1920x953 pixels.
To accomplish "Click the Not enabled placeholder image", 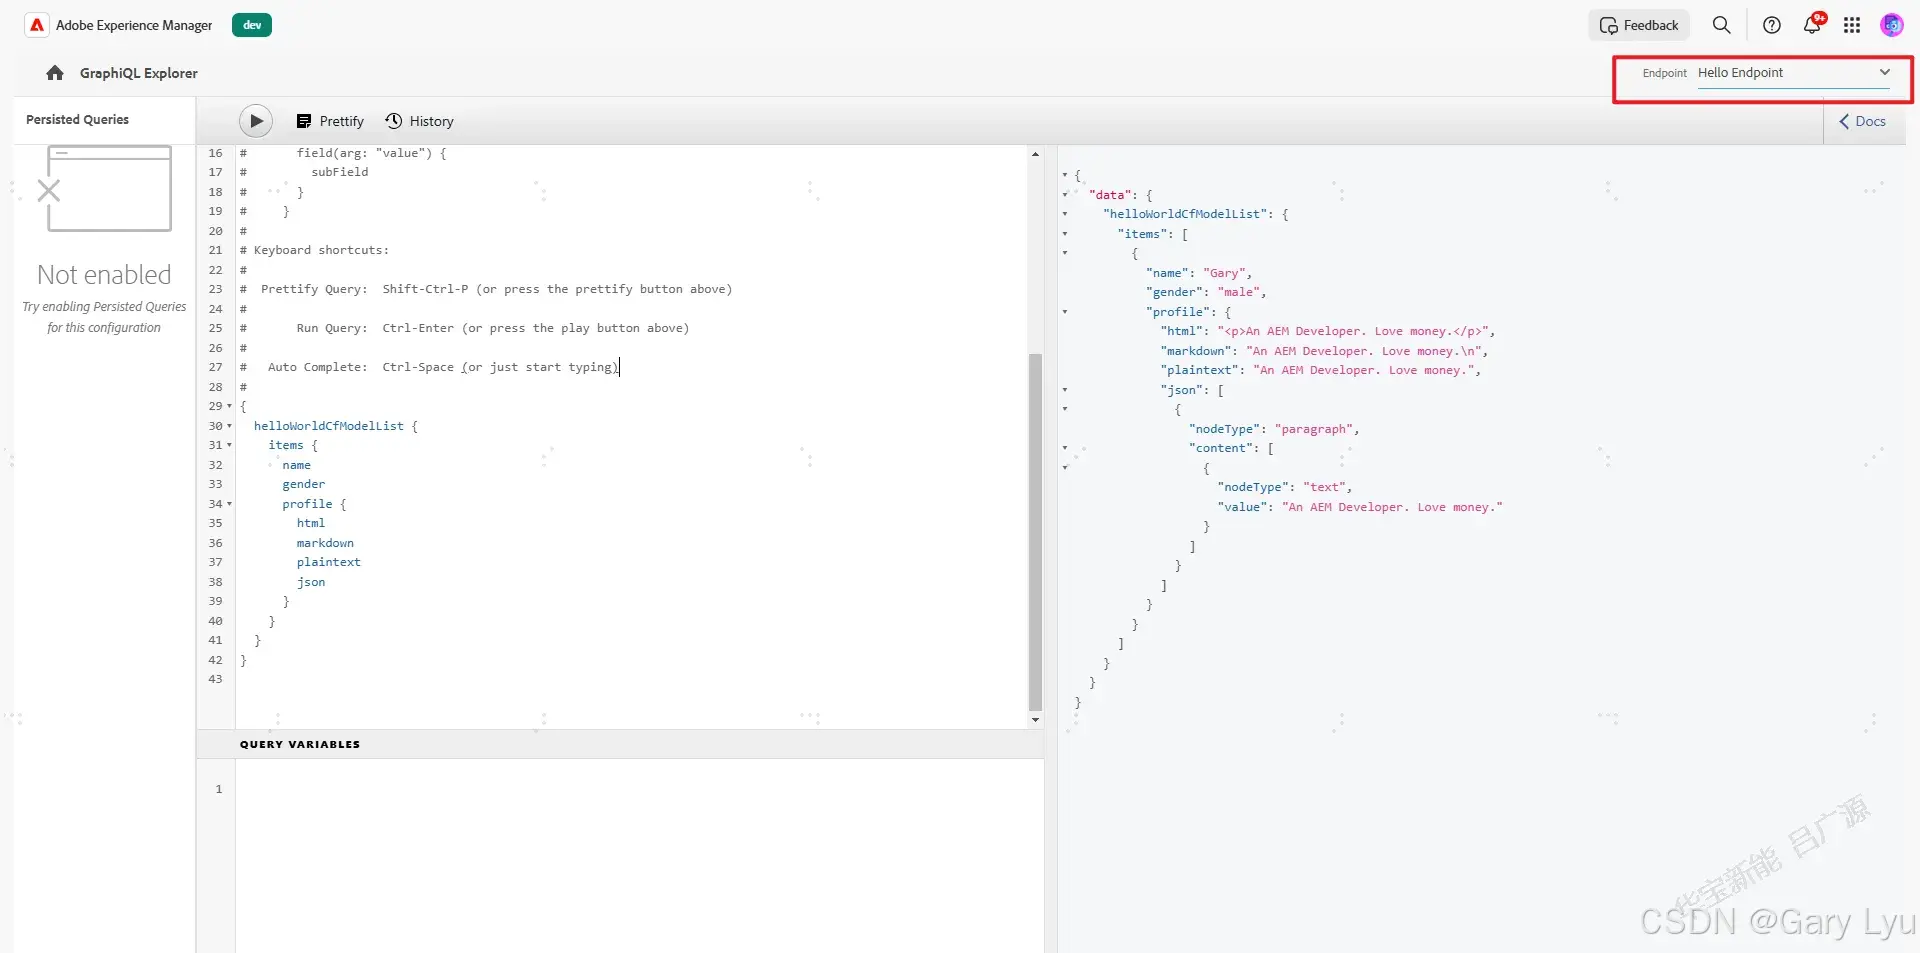I will [104, 188].
